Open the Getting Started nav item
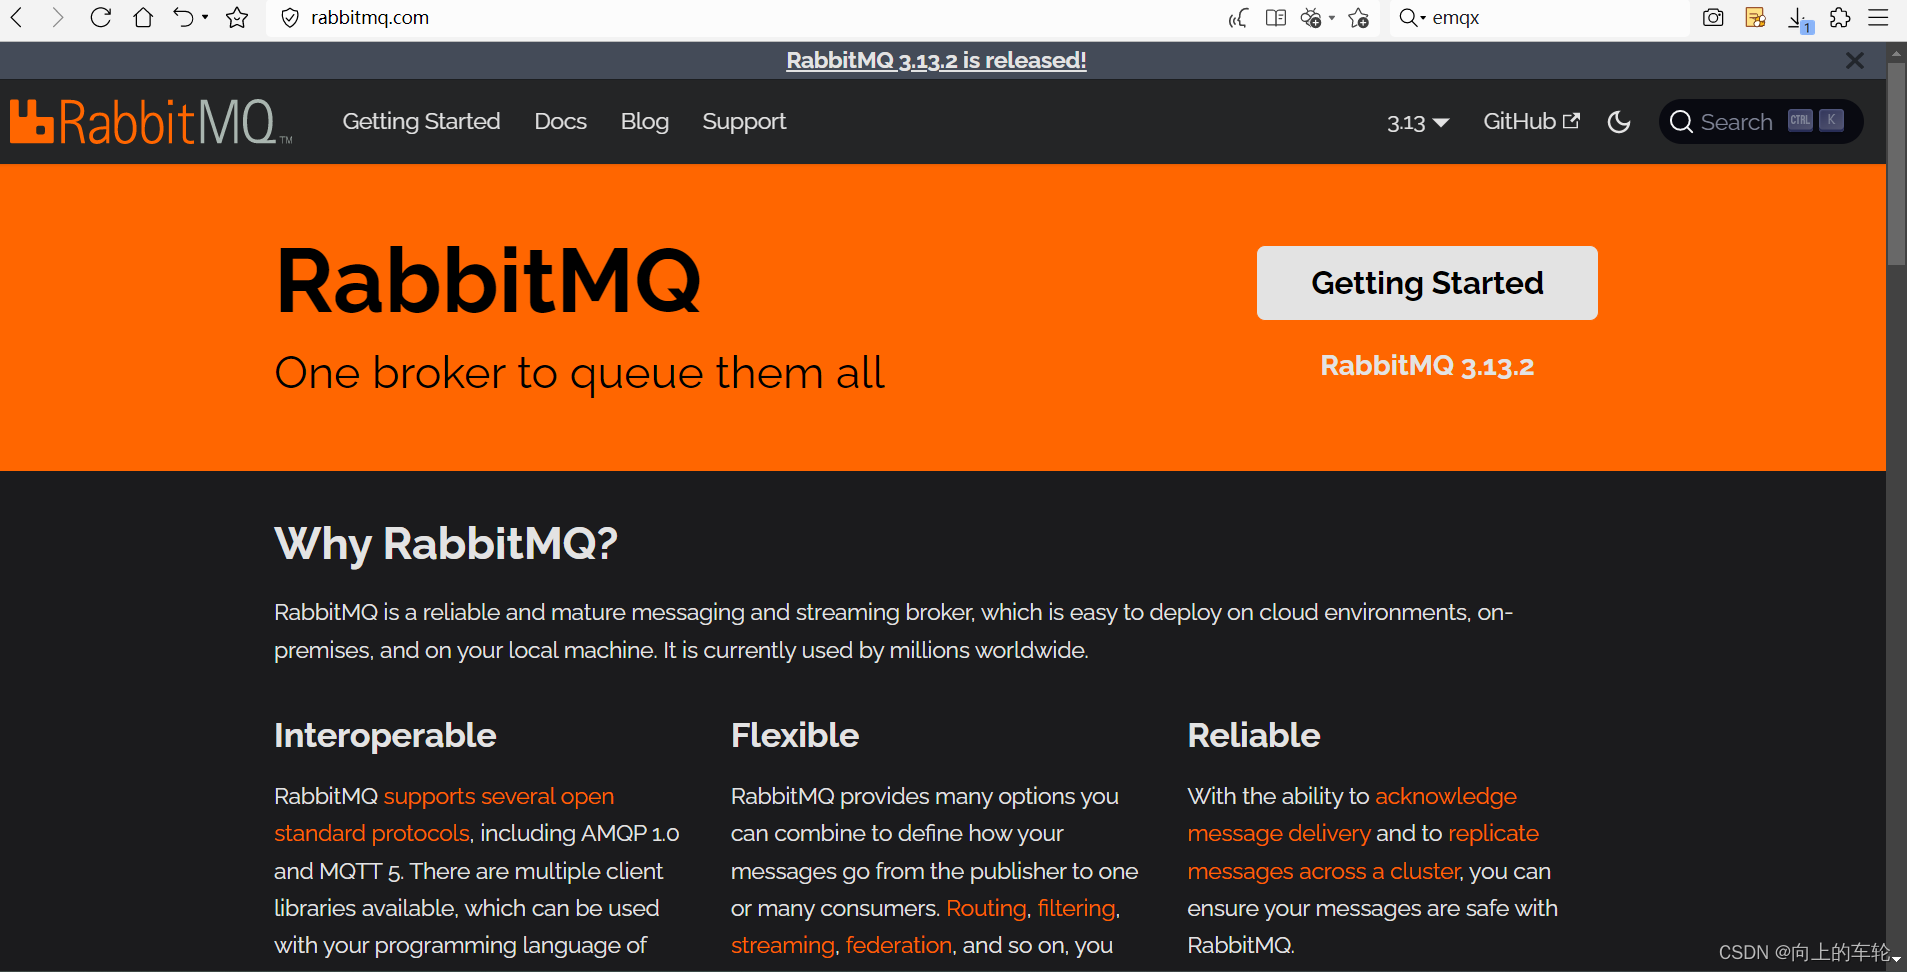 [421, 121]
